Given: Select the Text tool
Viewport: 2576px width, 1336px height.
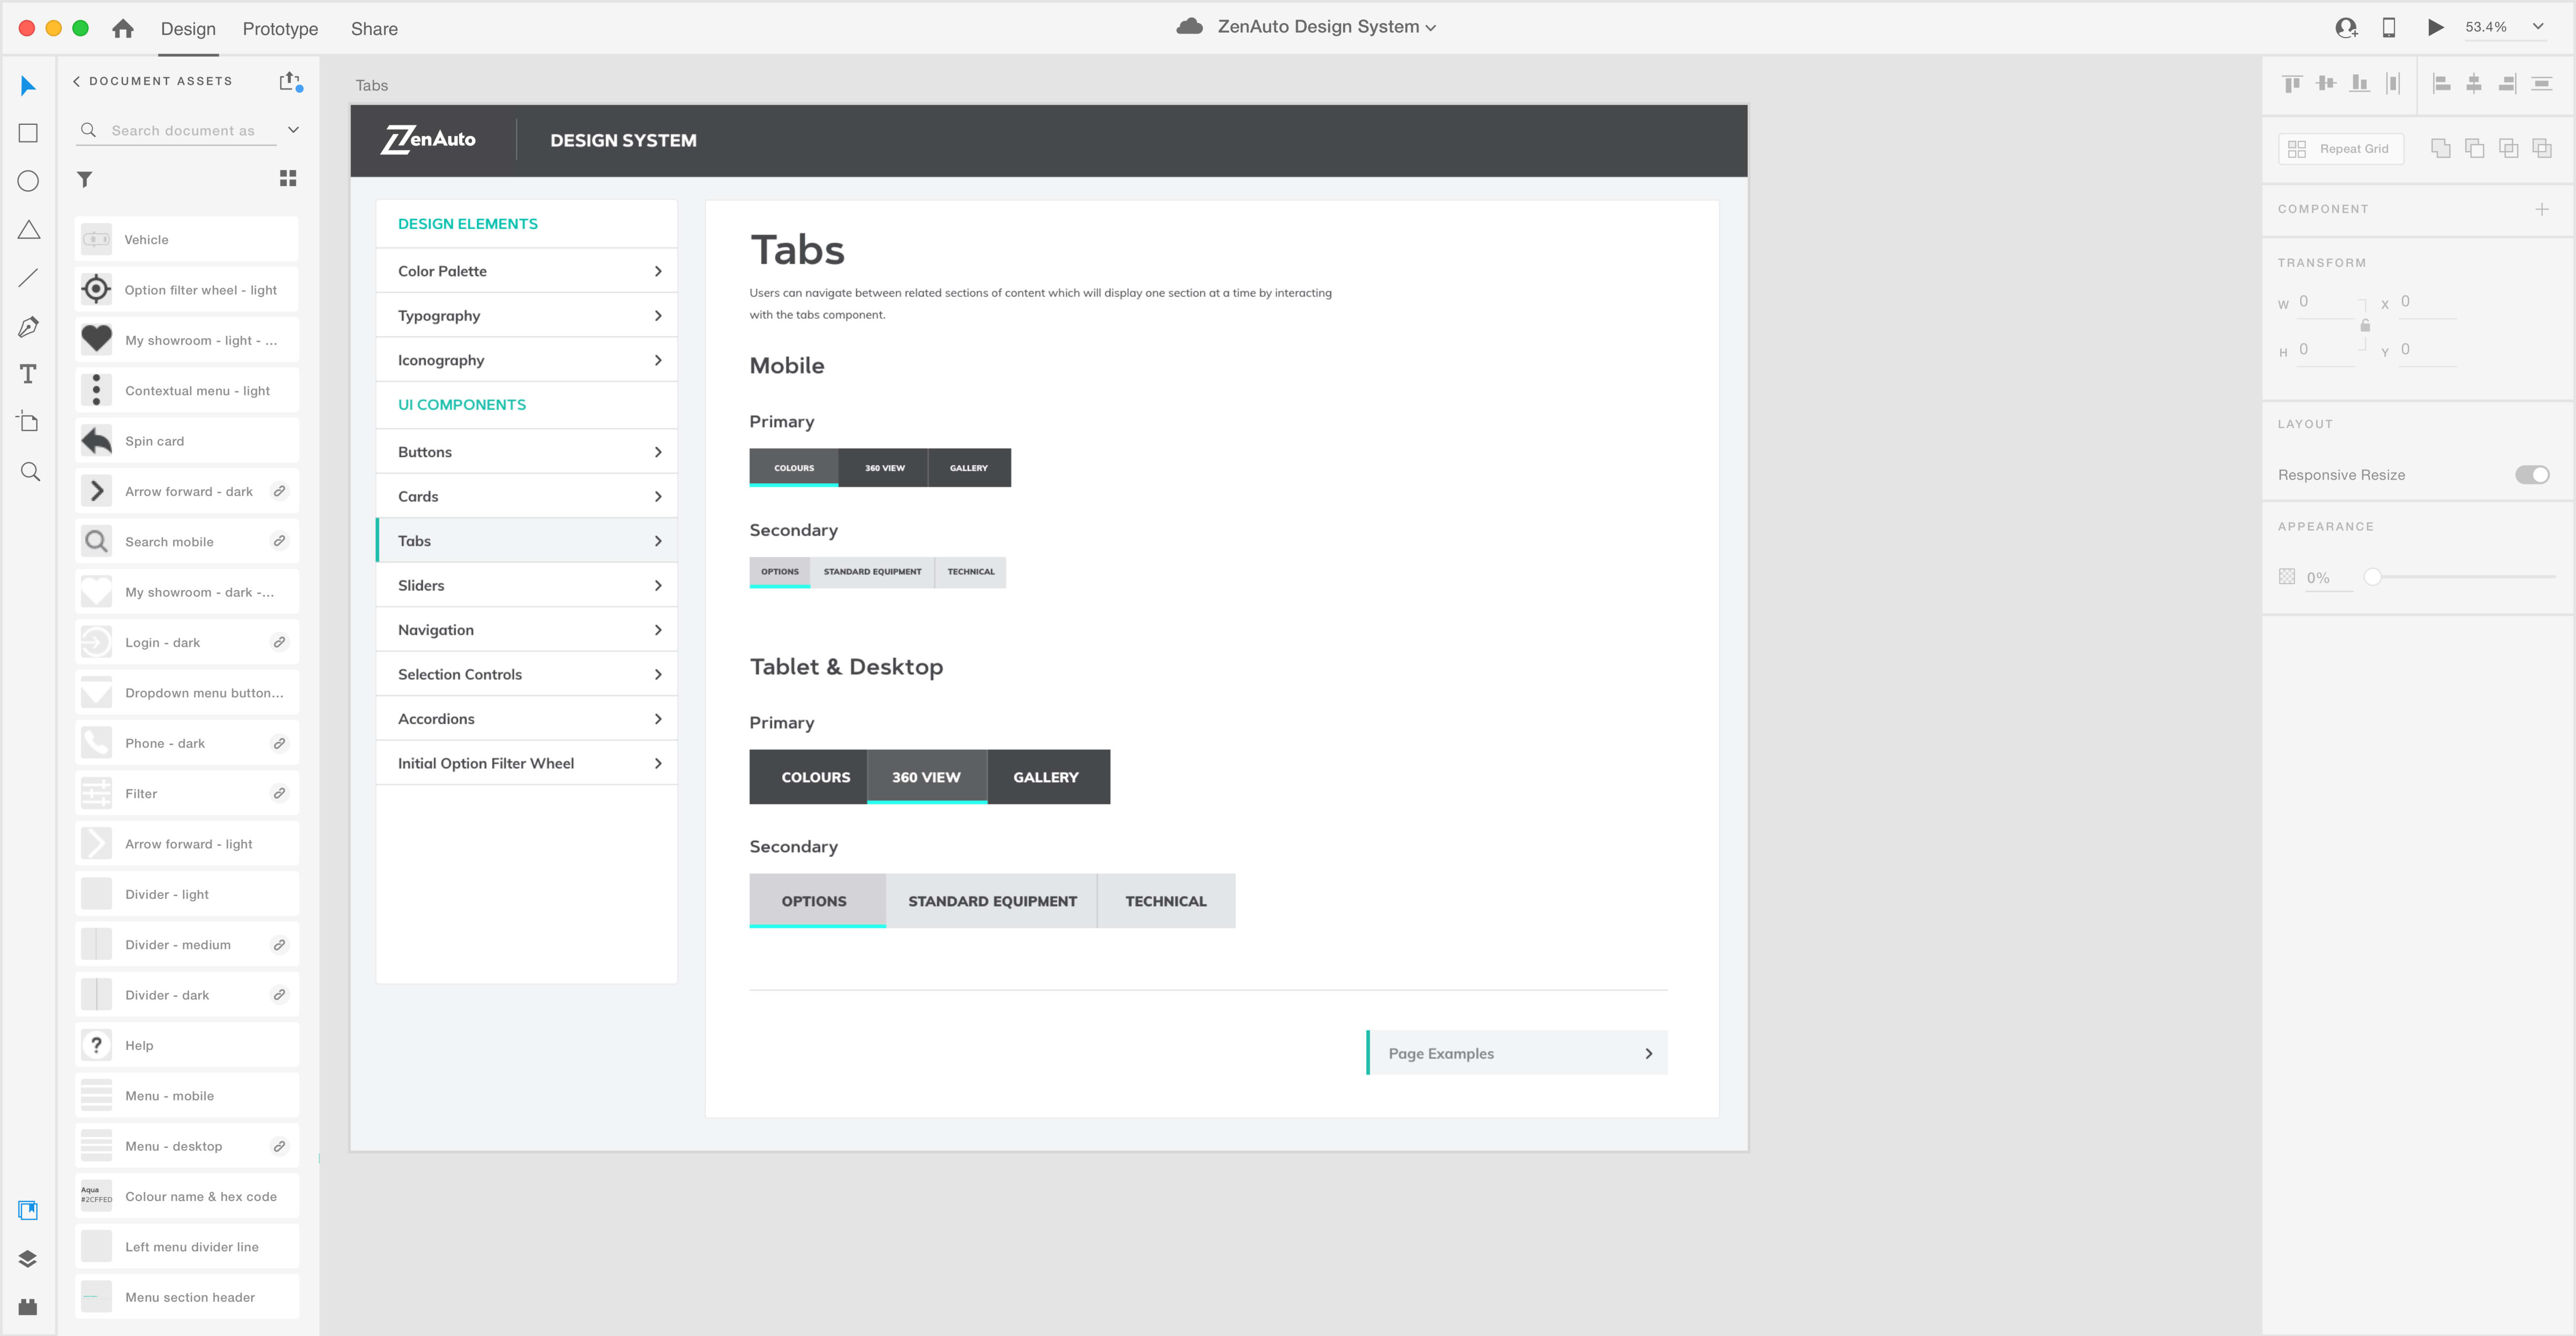Looking at the screenshot, I should point(28,374).
